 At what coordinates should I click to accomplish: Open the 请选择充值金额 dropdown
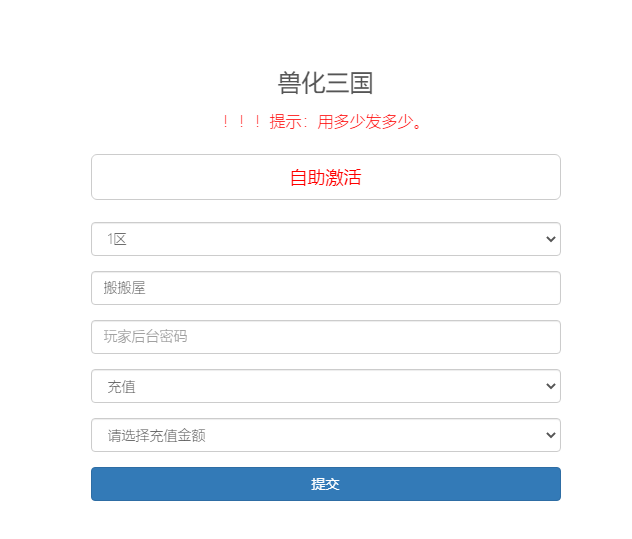point(325,435)
